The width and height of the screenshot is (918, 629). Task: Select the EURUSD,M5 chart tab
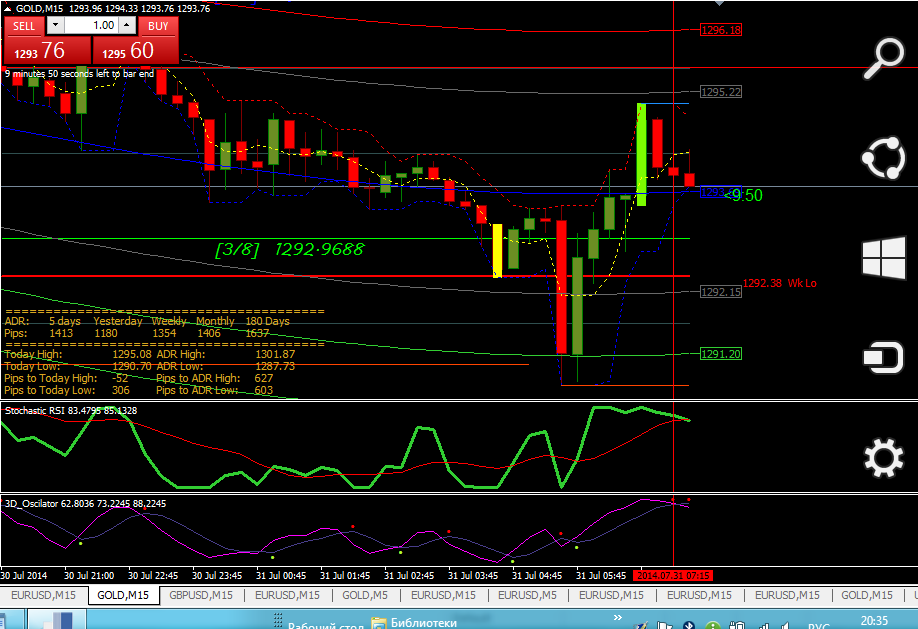tap(527, 595)
